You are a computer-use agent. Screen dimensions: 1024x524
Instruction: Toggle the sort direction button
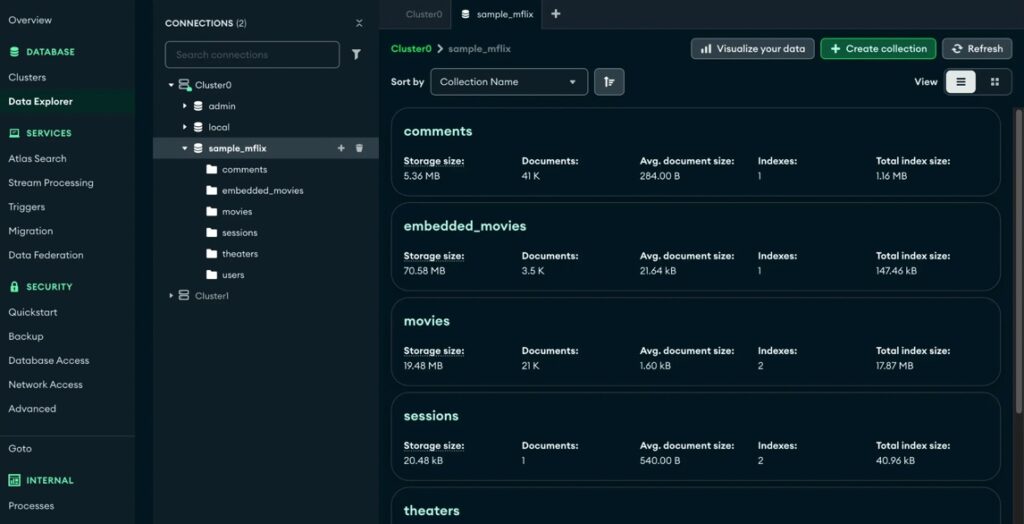point(609,82)
